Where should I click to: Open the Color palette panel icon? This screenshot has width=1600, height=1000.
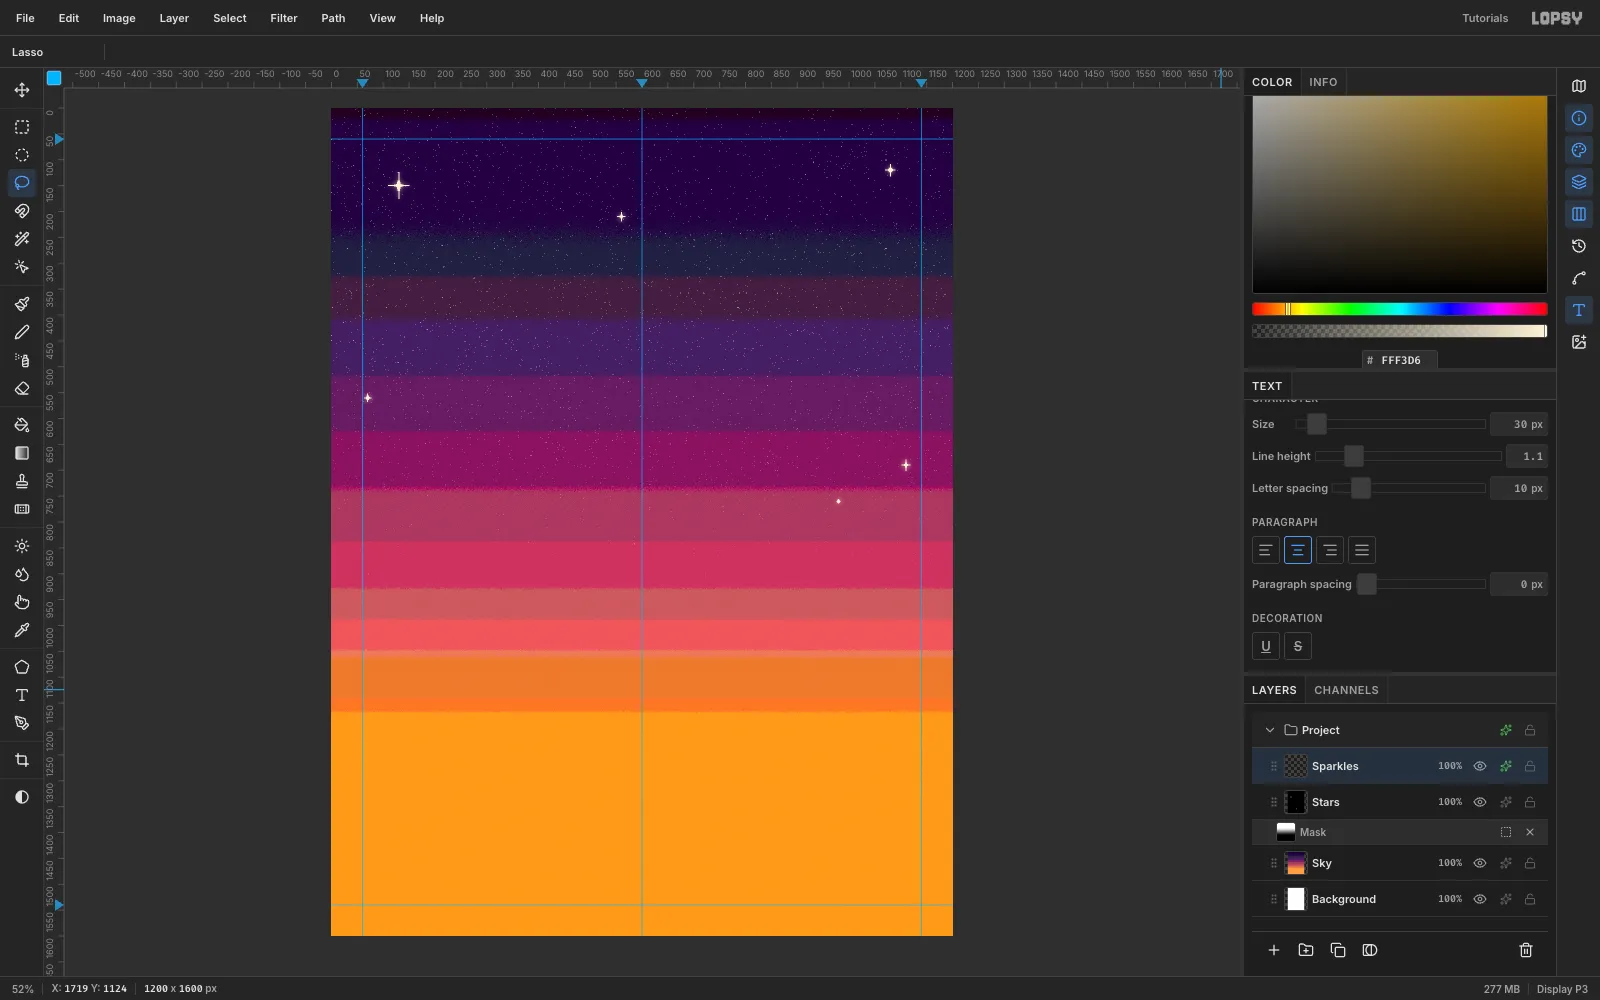tap(1579, 150)
